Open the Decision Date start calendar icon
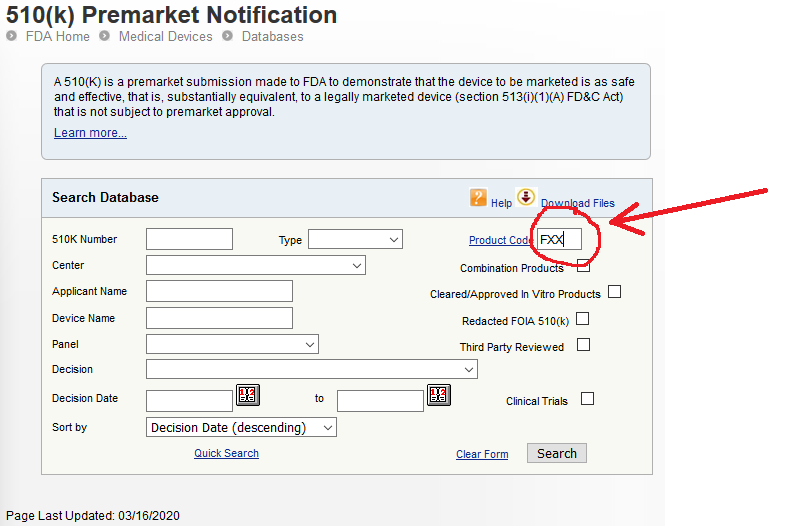Screen dimensions: 787x528 pyautogui.click(x=248, y=394)
